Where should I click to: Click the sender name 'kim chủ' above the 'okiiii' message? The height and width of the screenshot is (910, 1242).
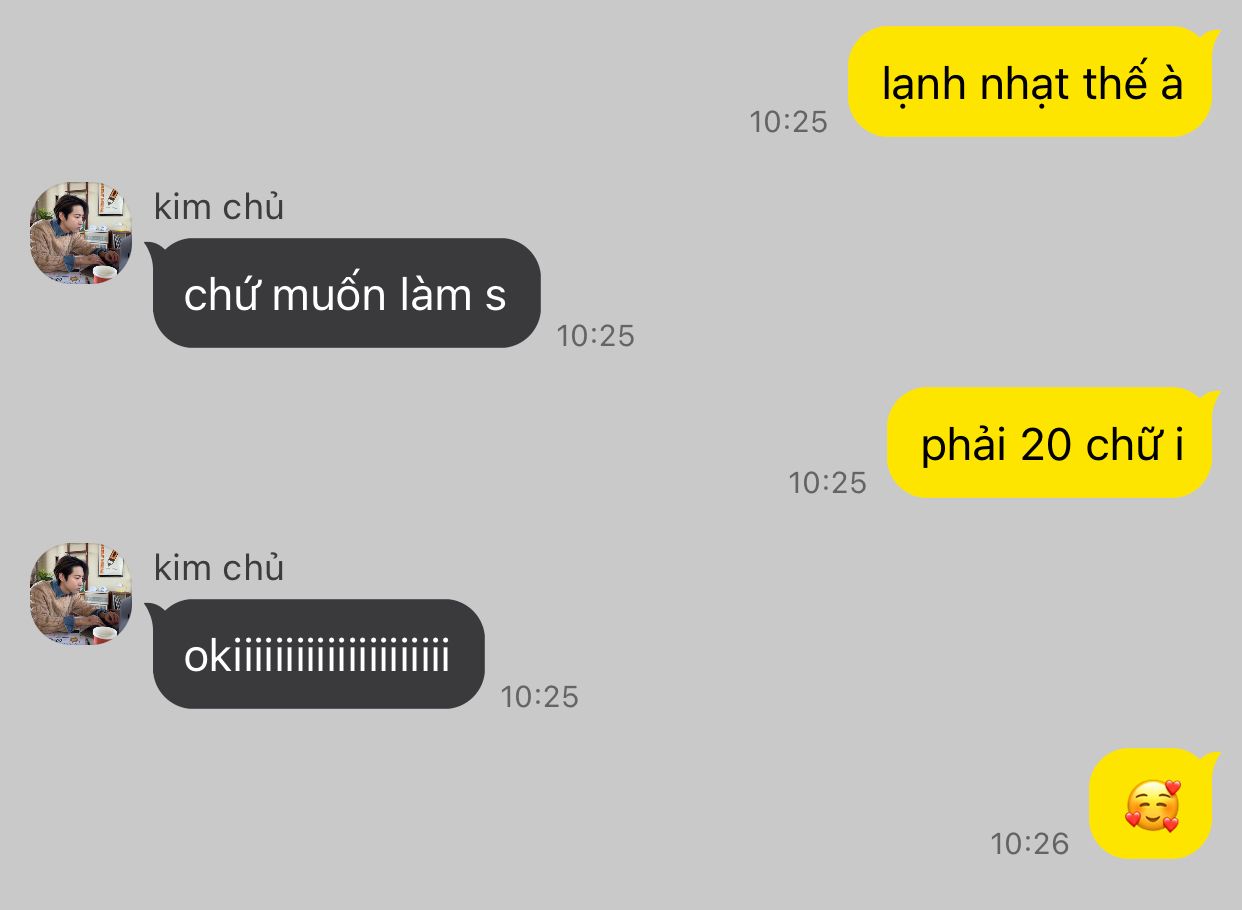coord(219,568)
